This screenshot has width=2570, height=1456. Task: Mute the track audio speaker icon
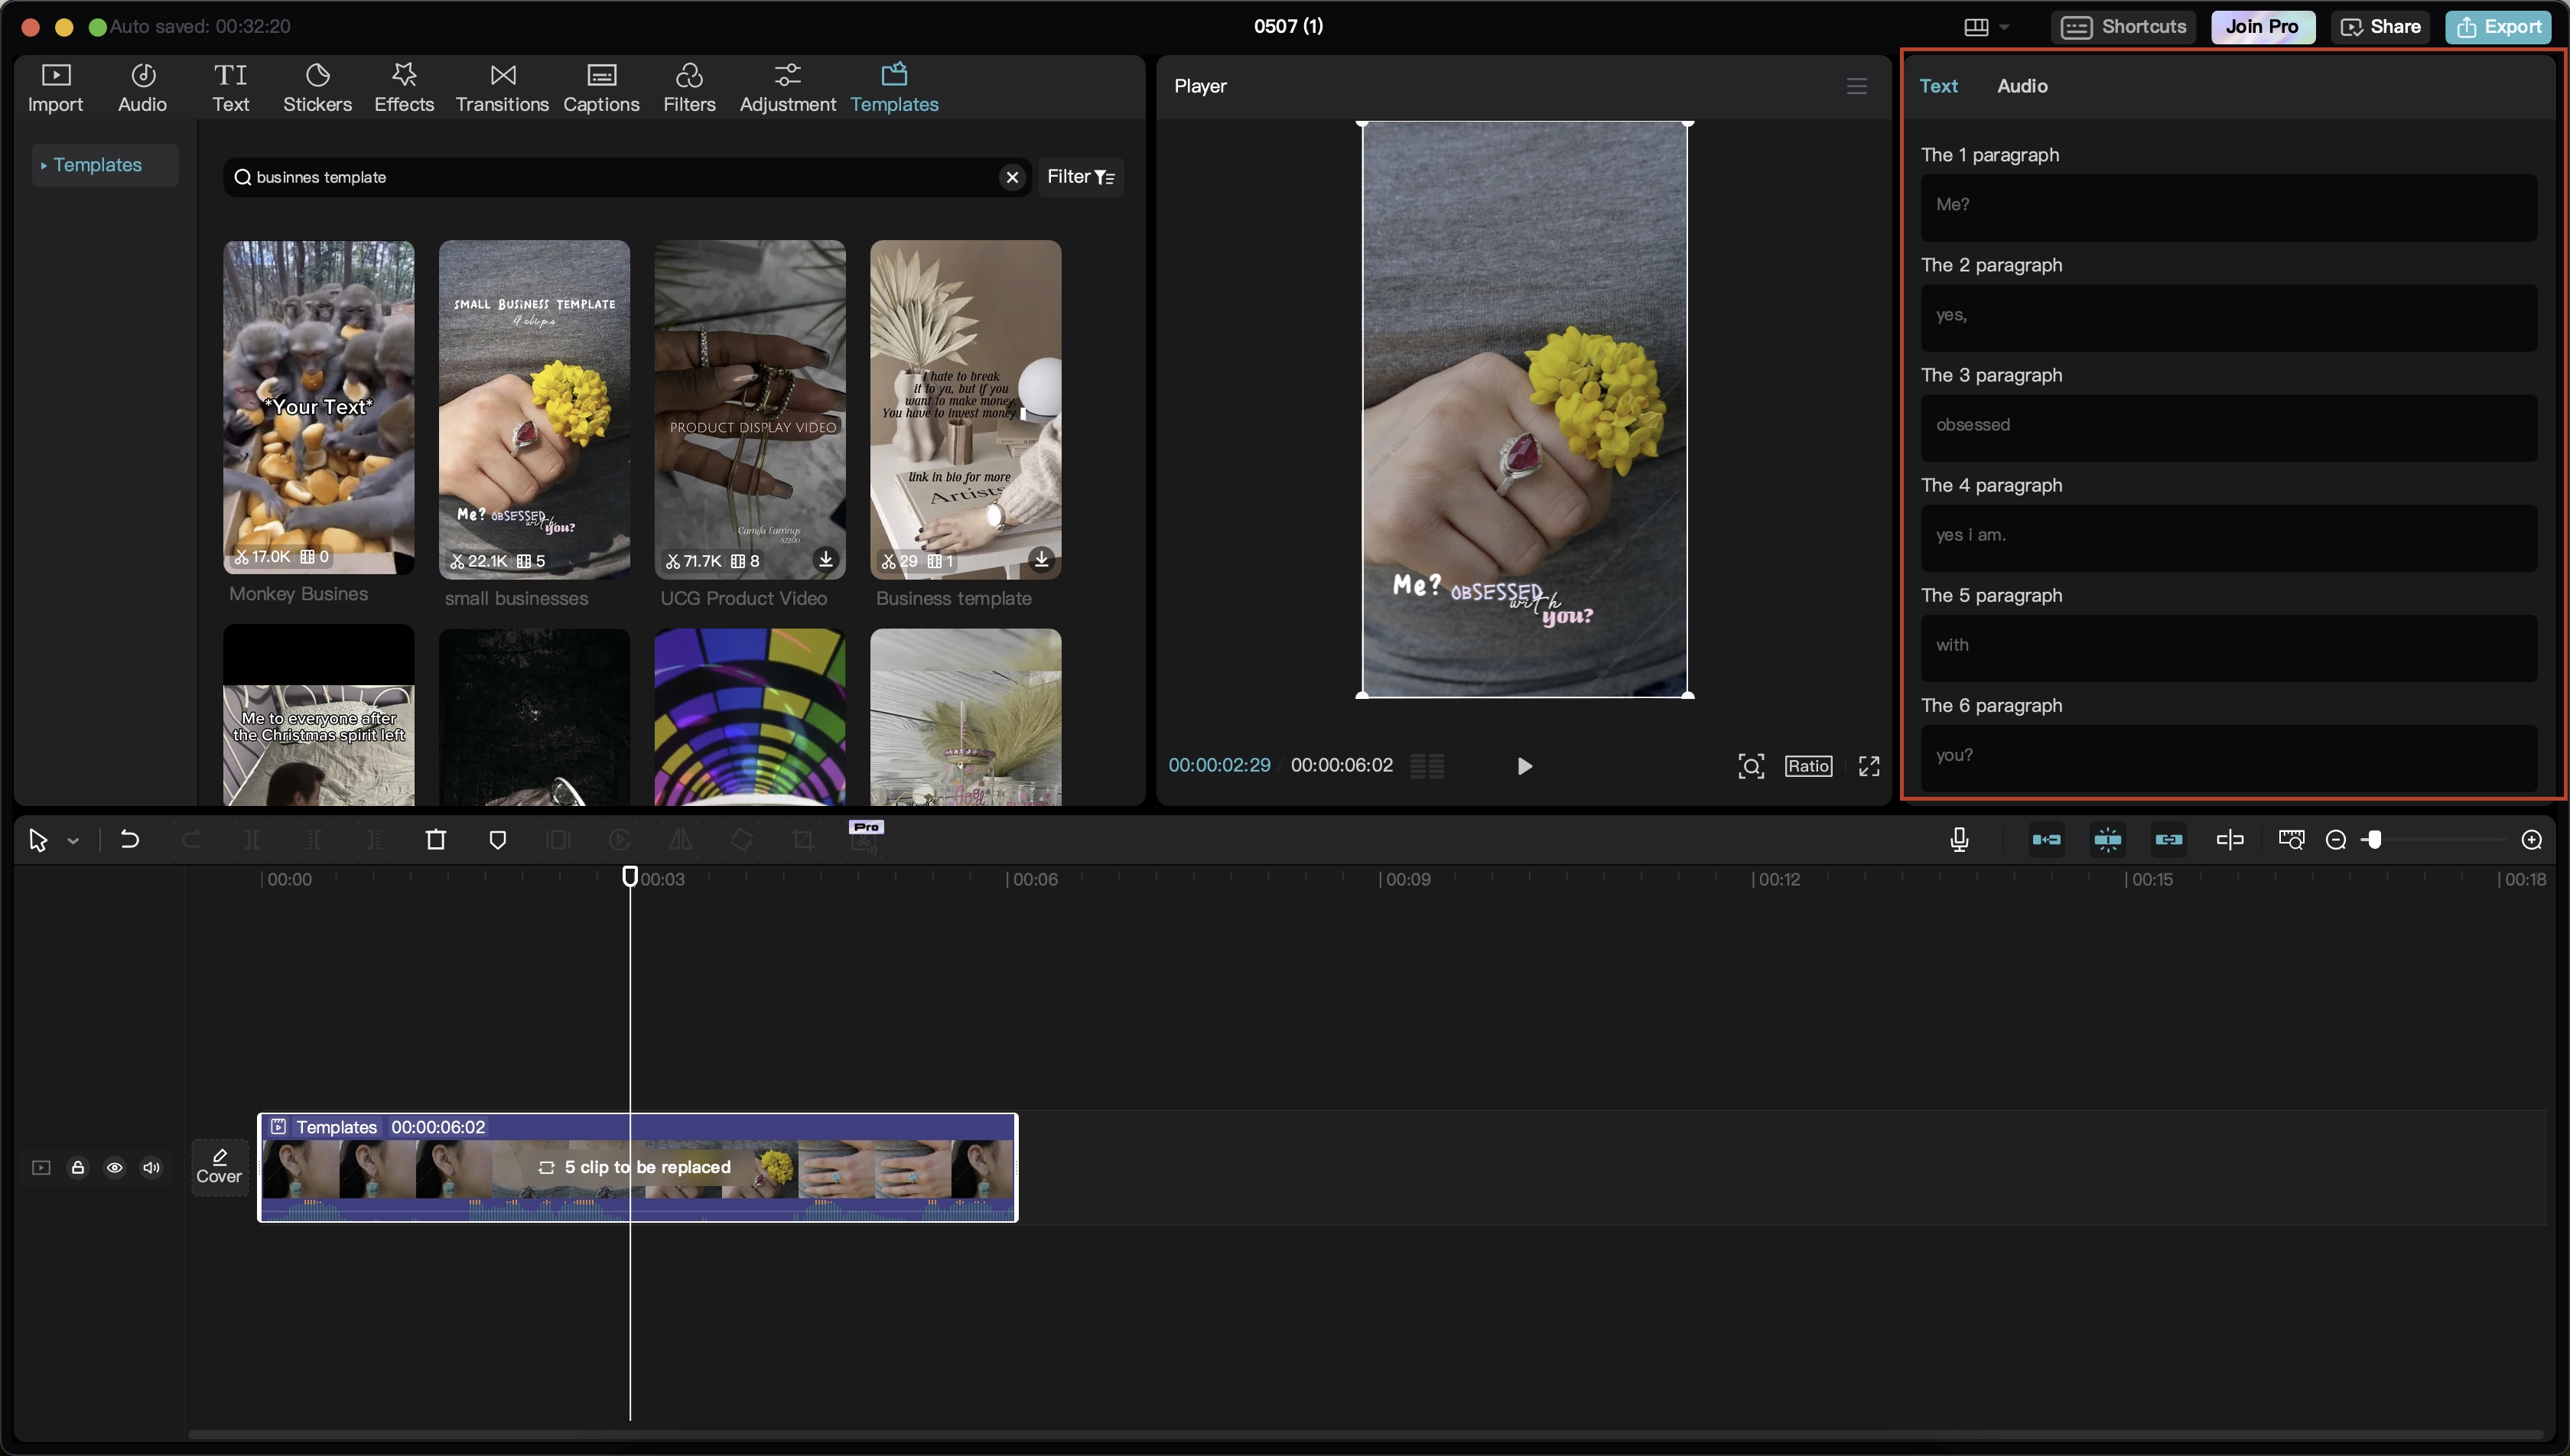(151, 1168)
